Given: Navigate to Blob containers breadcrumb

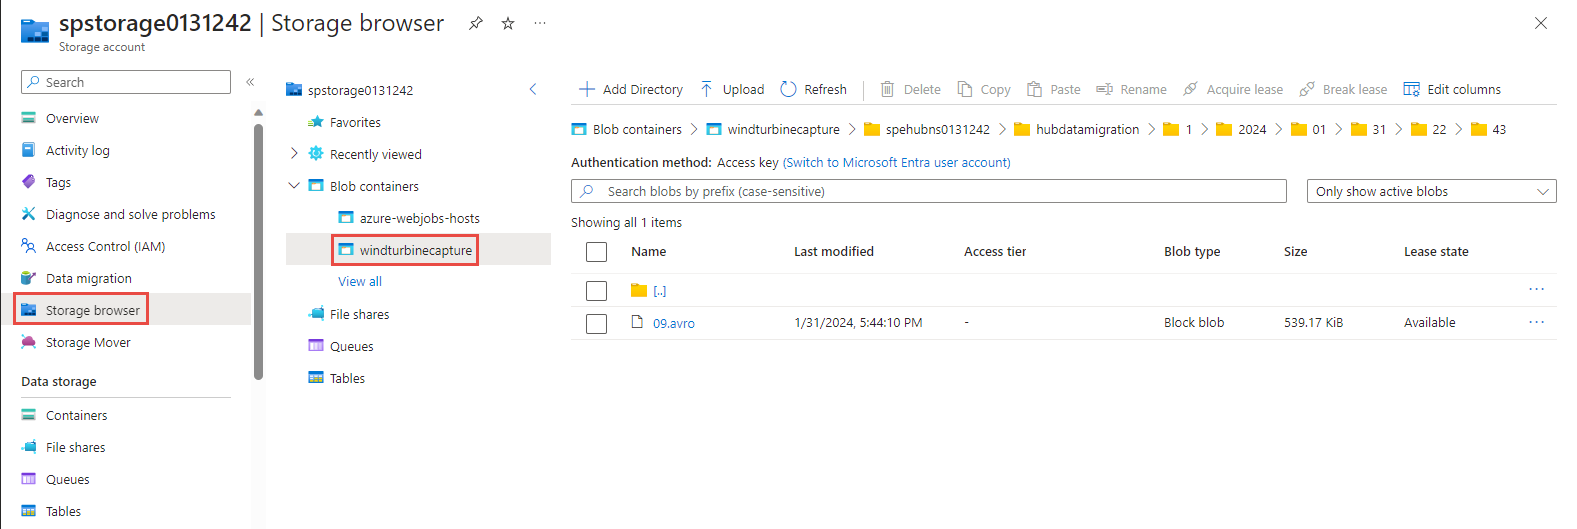Looking at the screenshot, I should coord(637,129).
